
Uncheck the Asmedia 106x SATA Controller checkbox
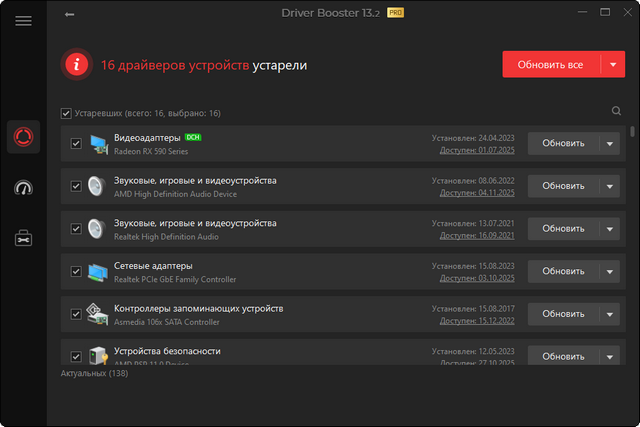tap(76, 314)
